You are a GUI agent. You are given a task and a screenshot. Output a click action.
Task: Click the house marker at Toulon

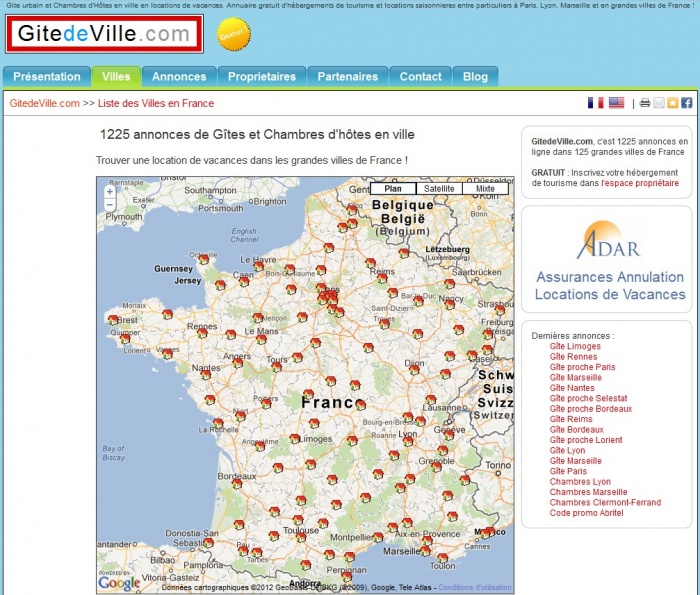tap(442, 558)
